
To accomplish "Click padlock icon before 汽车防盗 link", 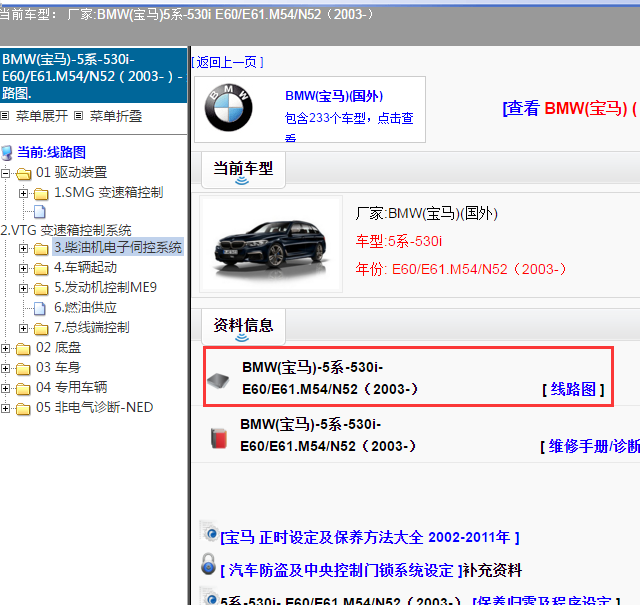I will pyautogui.click(x=208, y=564).
